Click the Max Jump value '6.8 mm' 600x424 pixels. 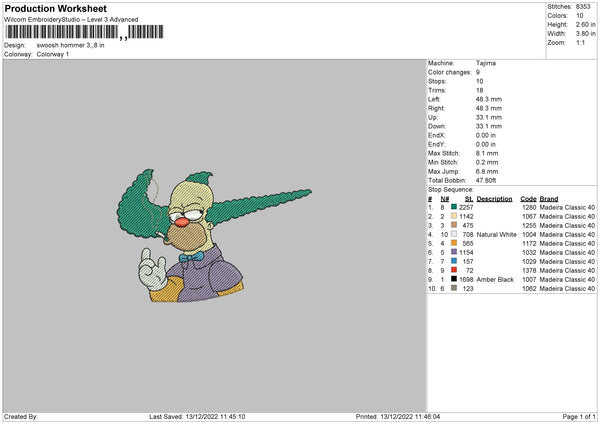tap(487, 171)
